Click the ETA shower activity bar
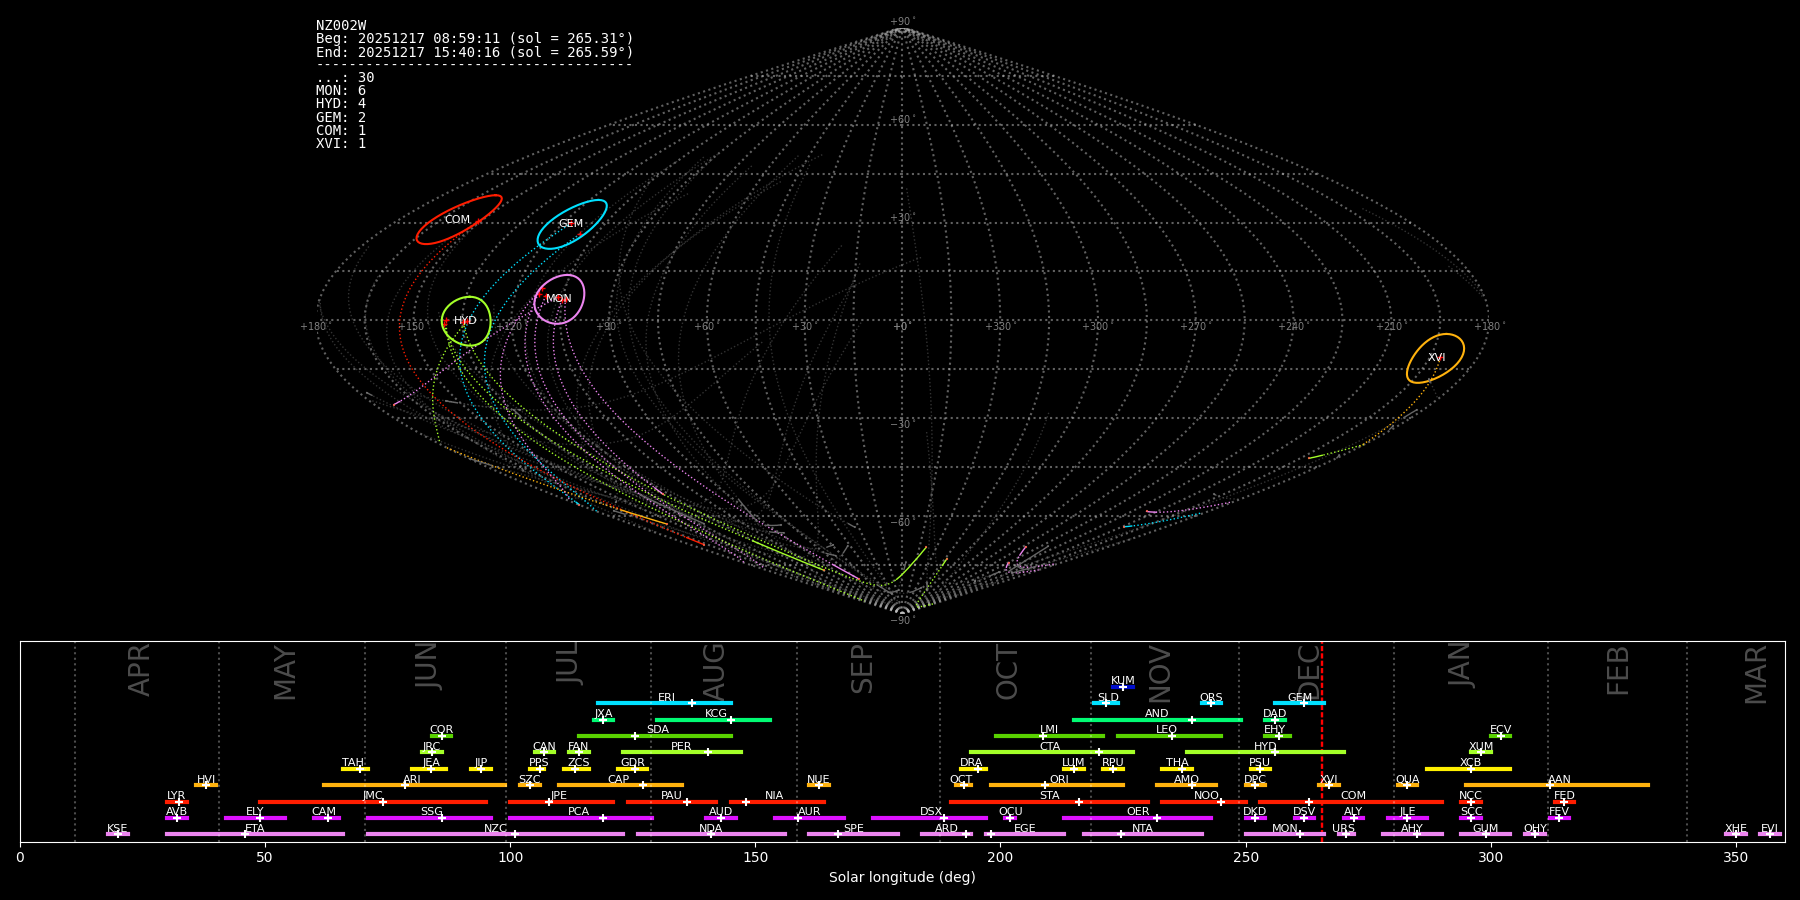Screen dimensions: 1800x900 [x=255, y=834]
